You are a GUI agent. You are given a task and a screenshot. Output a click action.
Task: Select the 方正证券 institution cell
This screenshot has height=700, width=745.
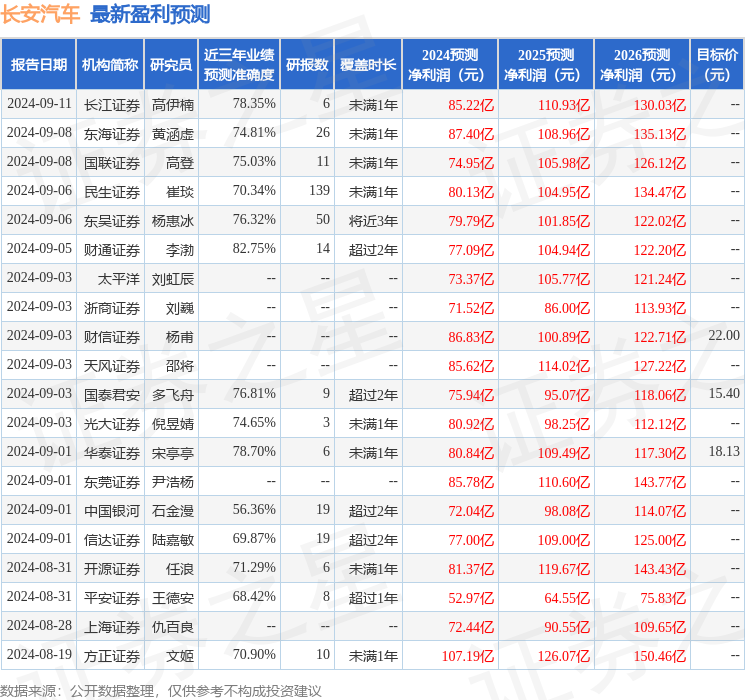tap(112, 655)
